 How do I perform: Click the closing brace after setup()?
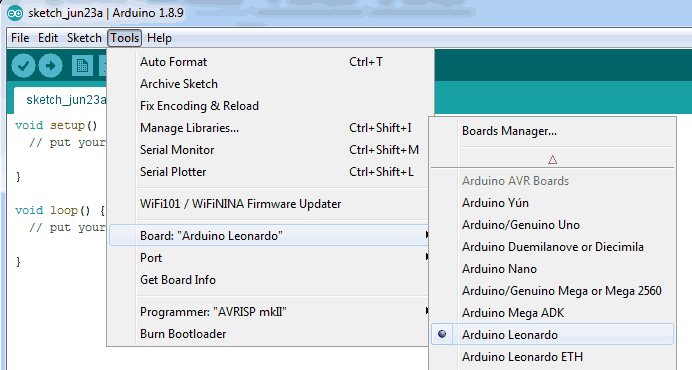[18, 177]
